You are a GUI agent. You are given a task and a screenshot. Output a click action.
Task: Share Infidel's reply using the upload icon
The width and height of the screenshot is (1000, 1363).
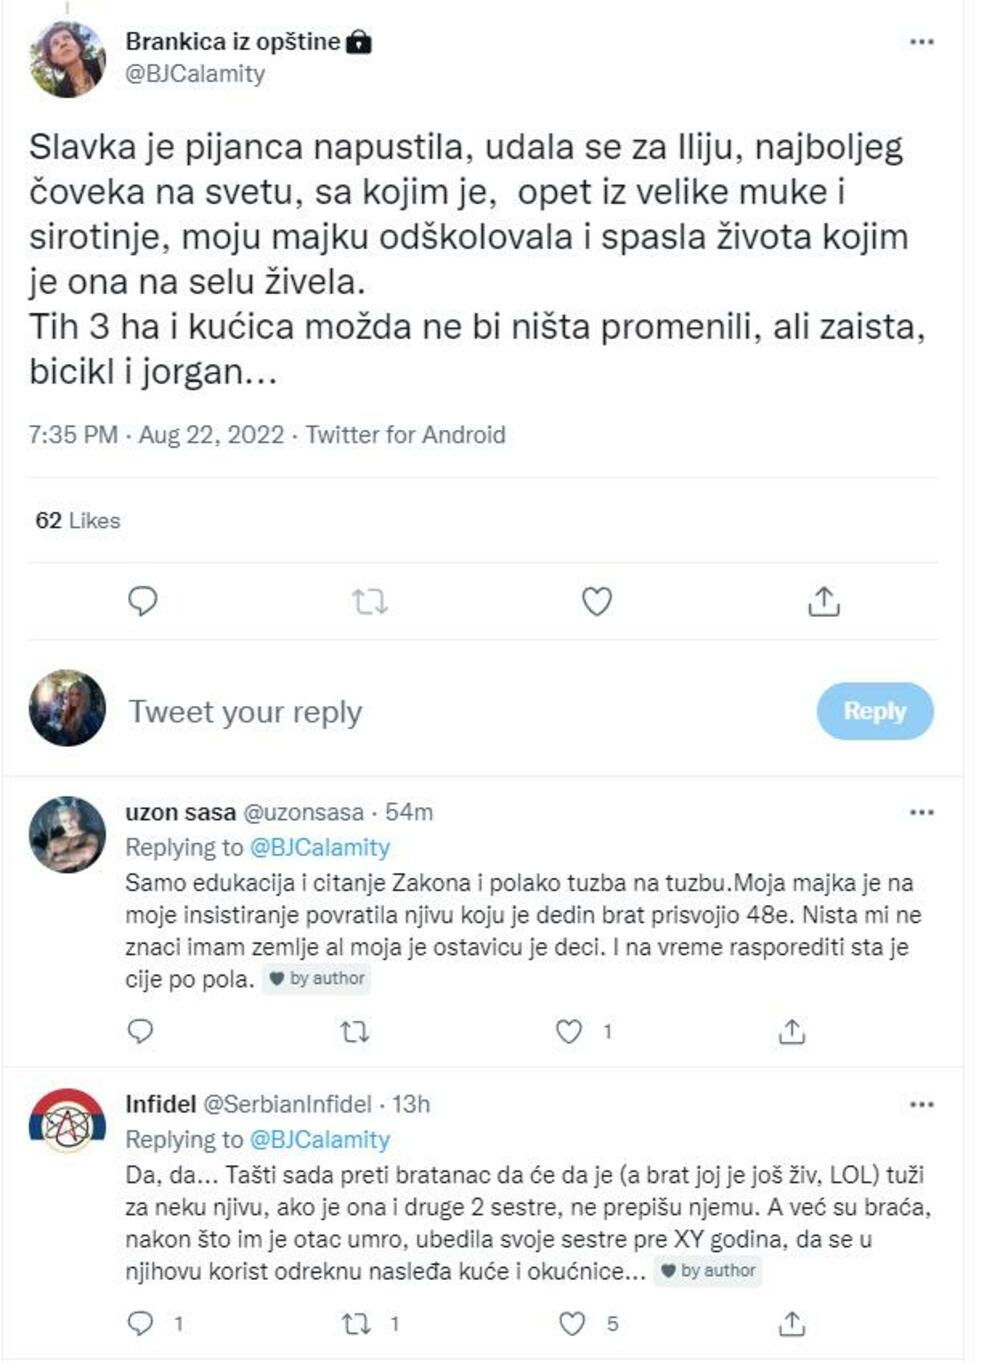(x=793, y=1322)
